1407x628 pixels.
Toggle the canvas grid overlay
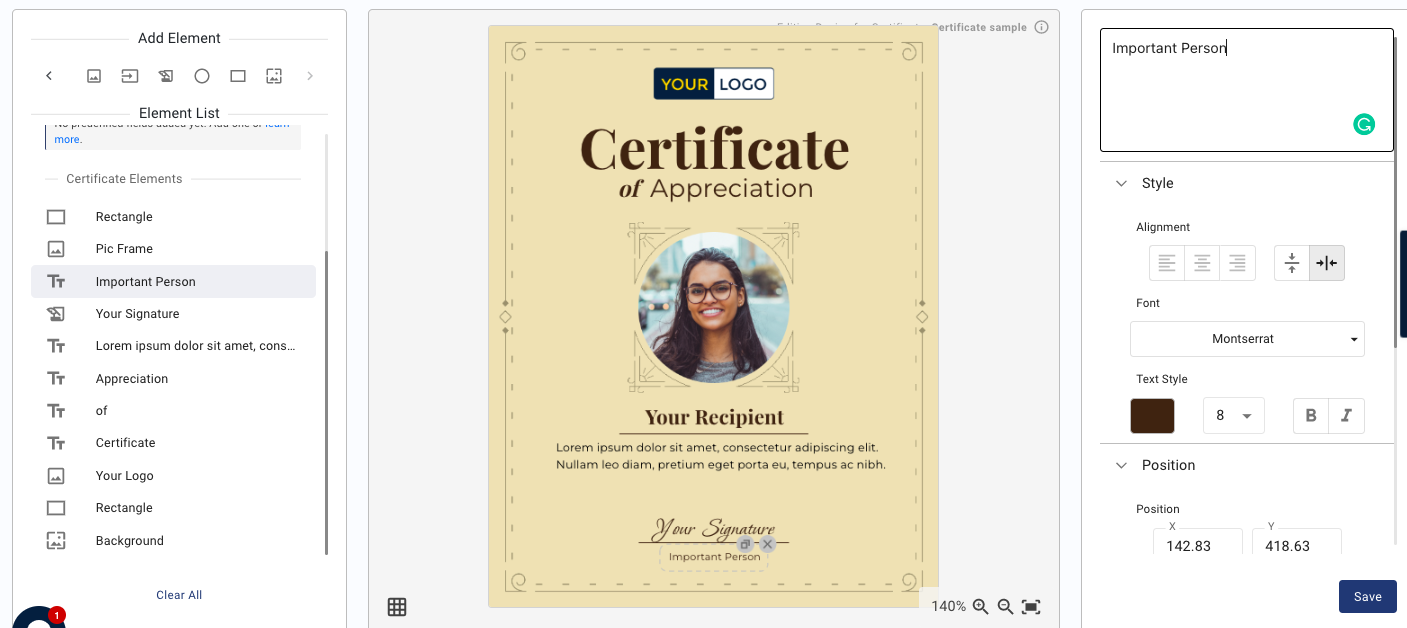(x=397, y=606)
